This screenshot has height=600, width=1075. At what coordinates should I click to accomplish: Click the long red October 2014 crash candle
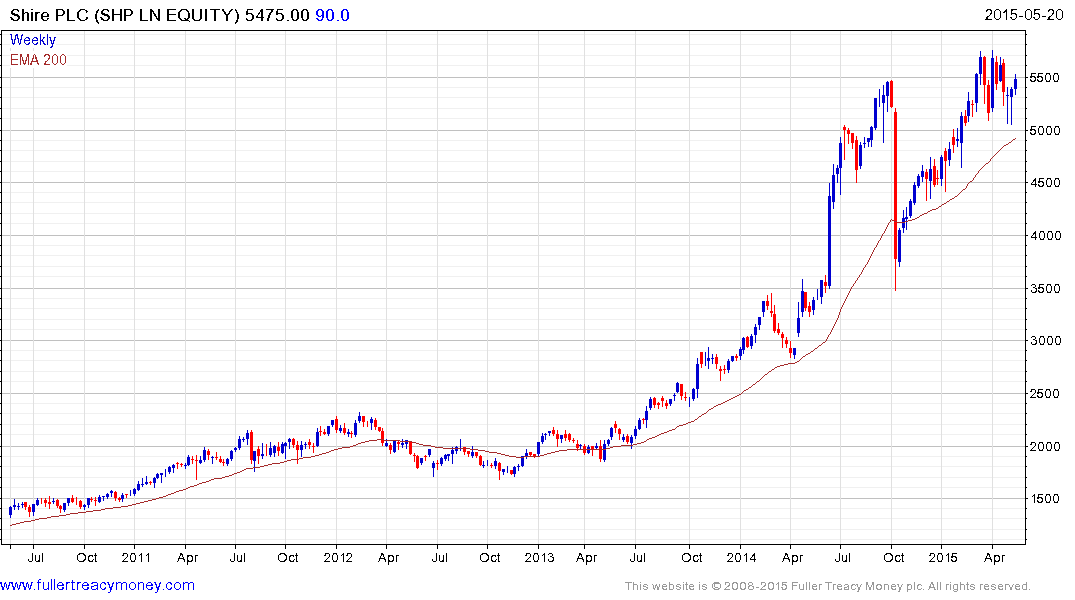click(x=895, y=185)
